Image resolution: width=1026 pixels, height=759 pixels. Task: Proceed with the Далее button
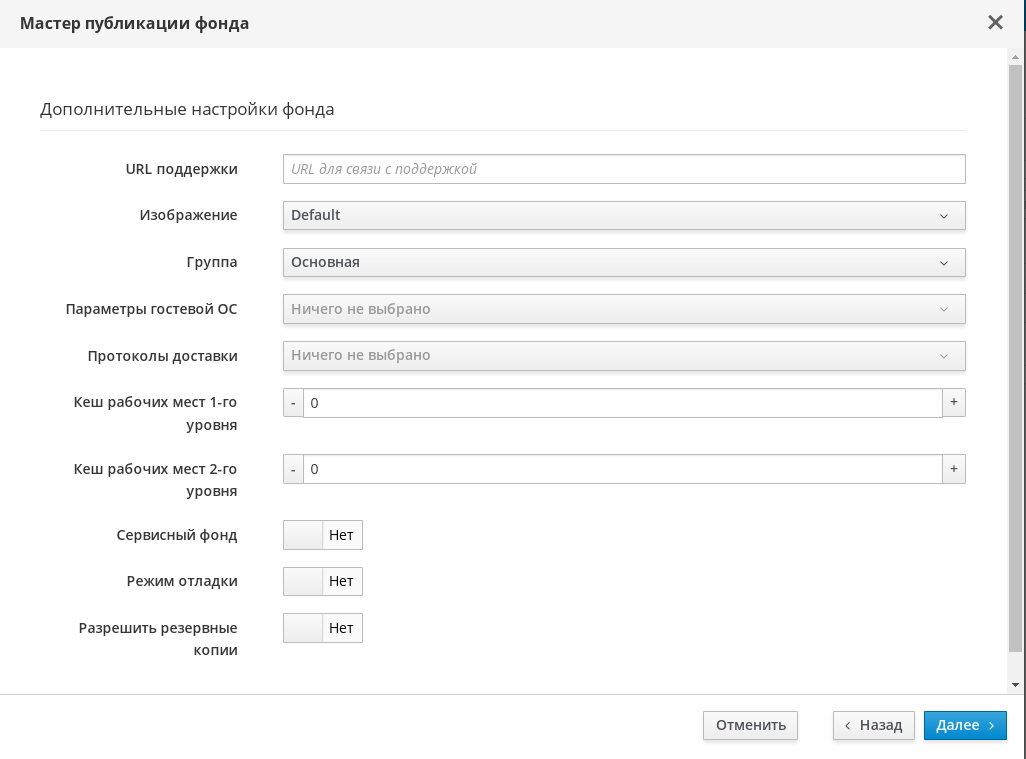(964, 725)
